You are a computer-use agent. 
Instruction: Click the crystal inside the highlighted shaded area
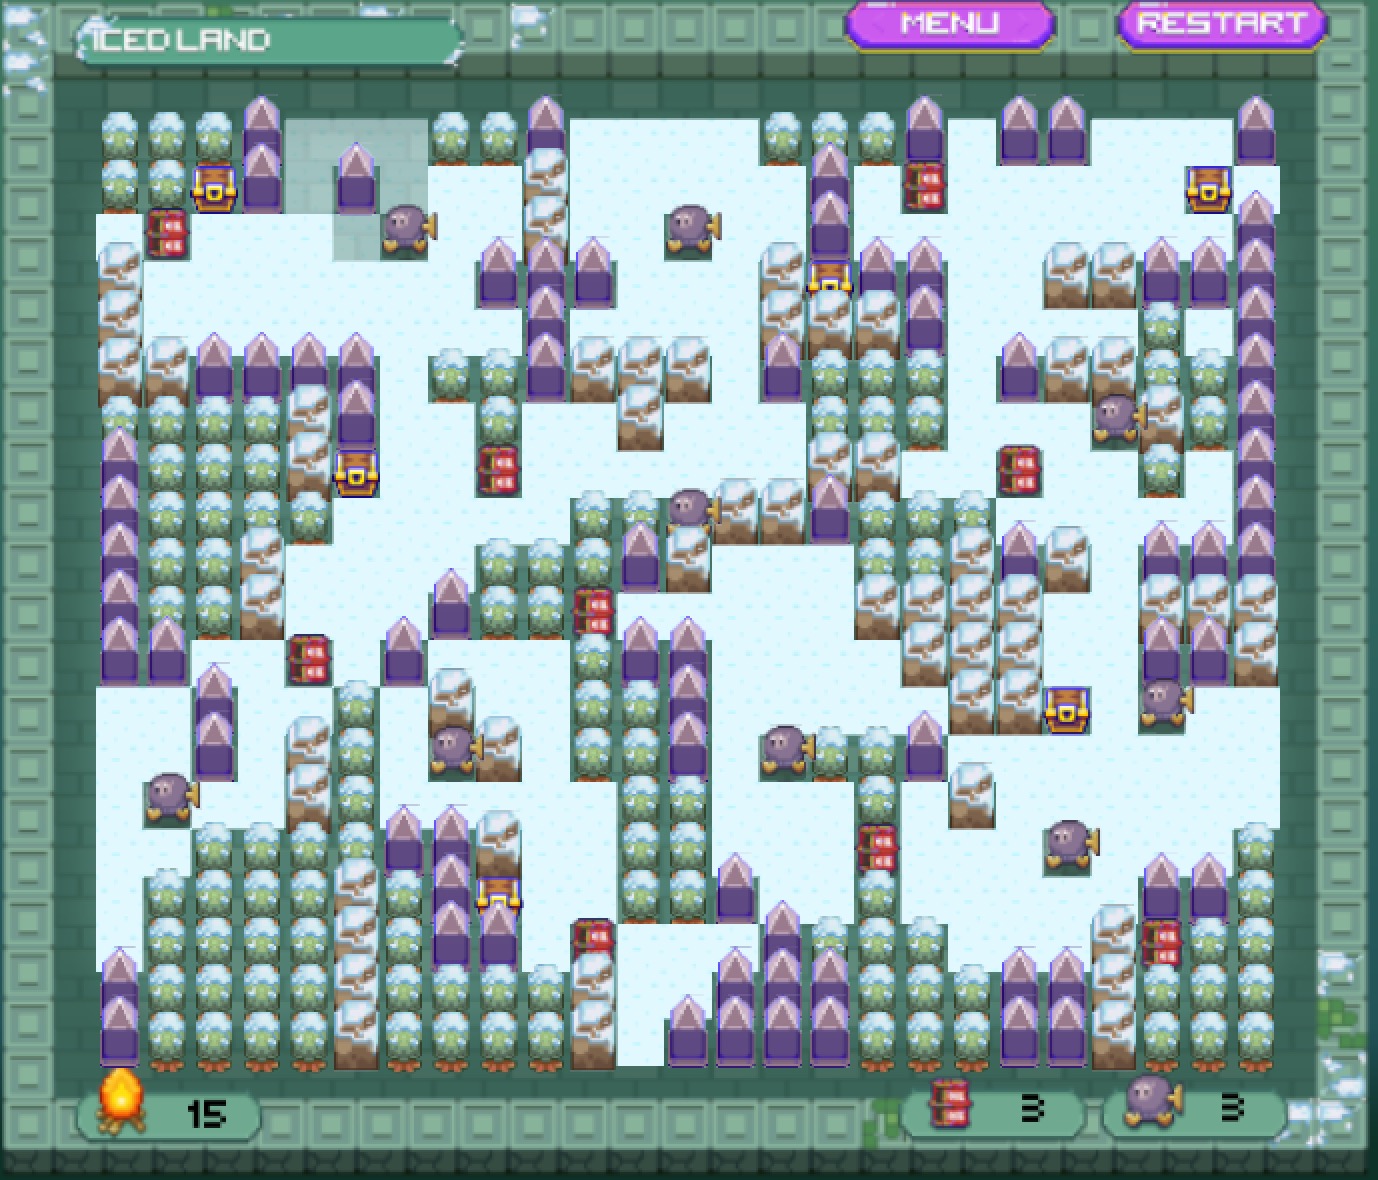pyautogui.click(x=356, y=180)
